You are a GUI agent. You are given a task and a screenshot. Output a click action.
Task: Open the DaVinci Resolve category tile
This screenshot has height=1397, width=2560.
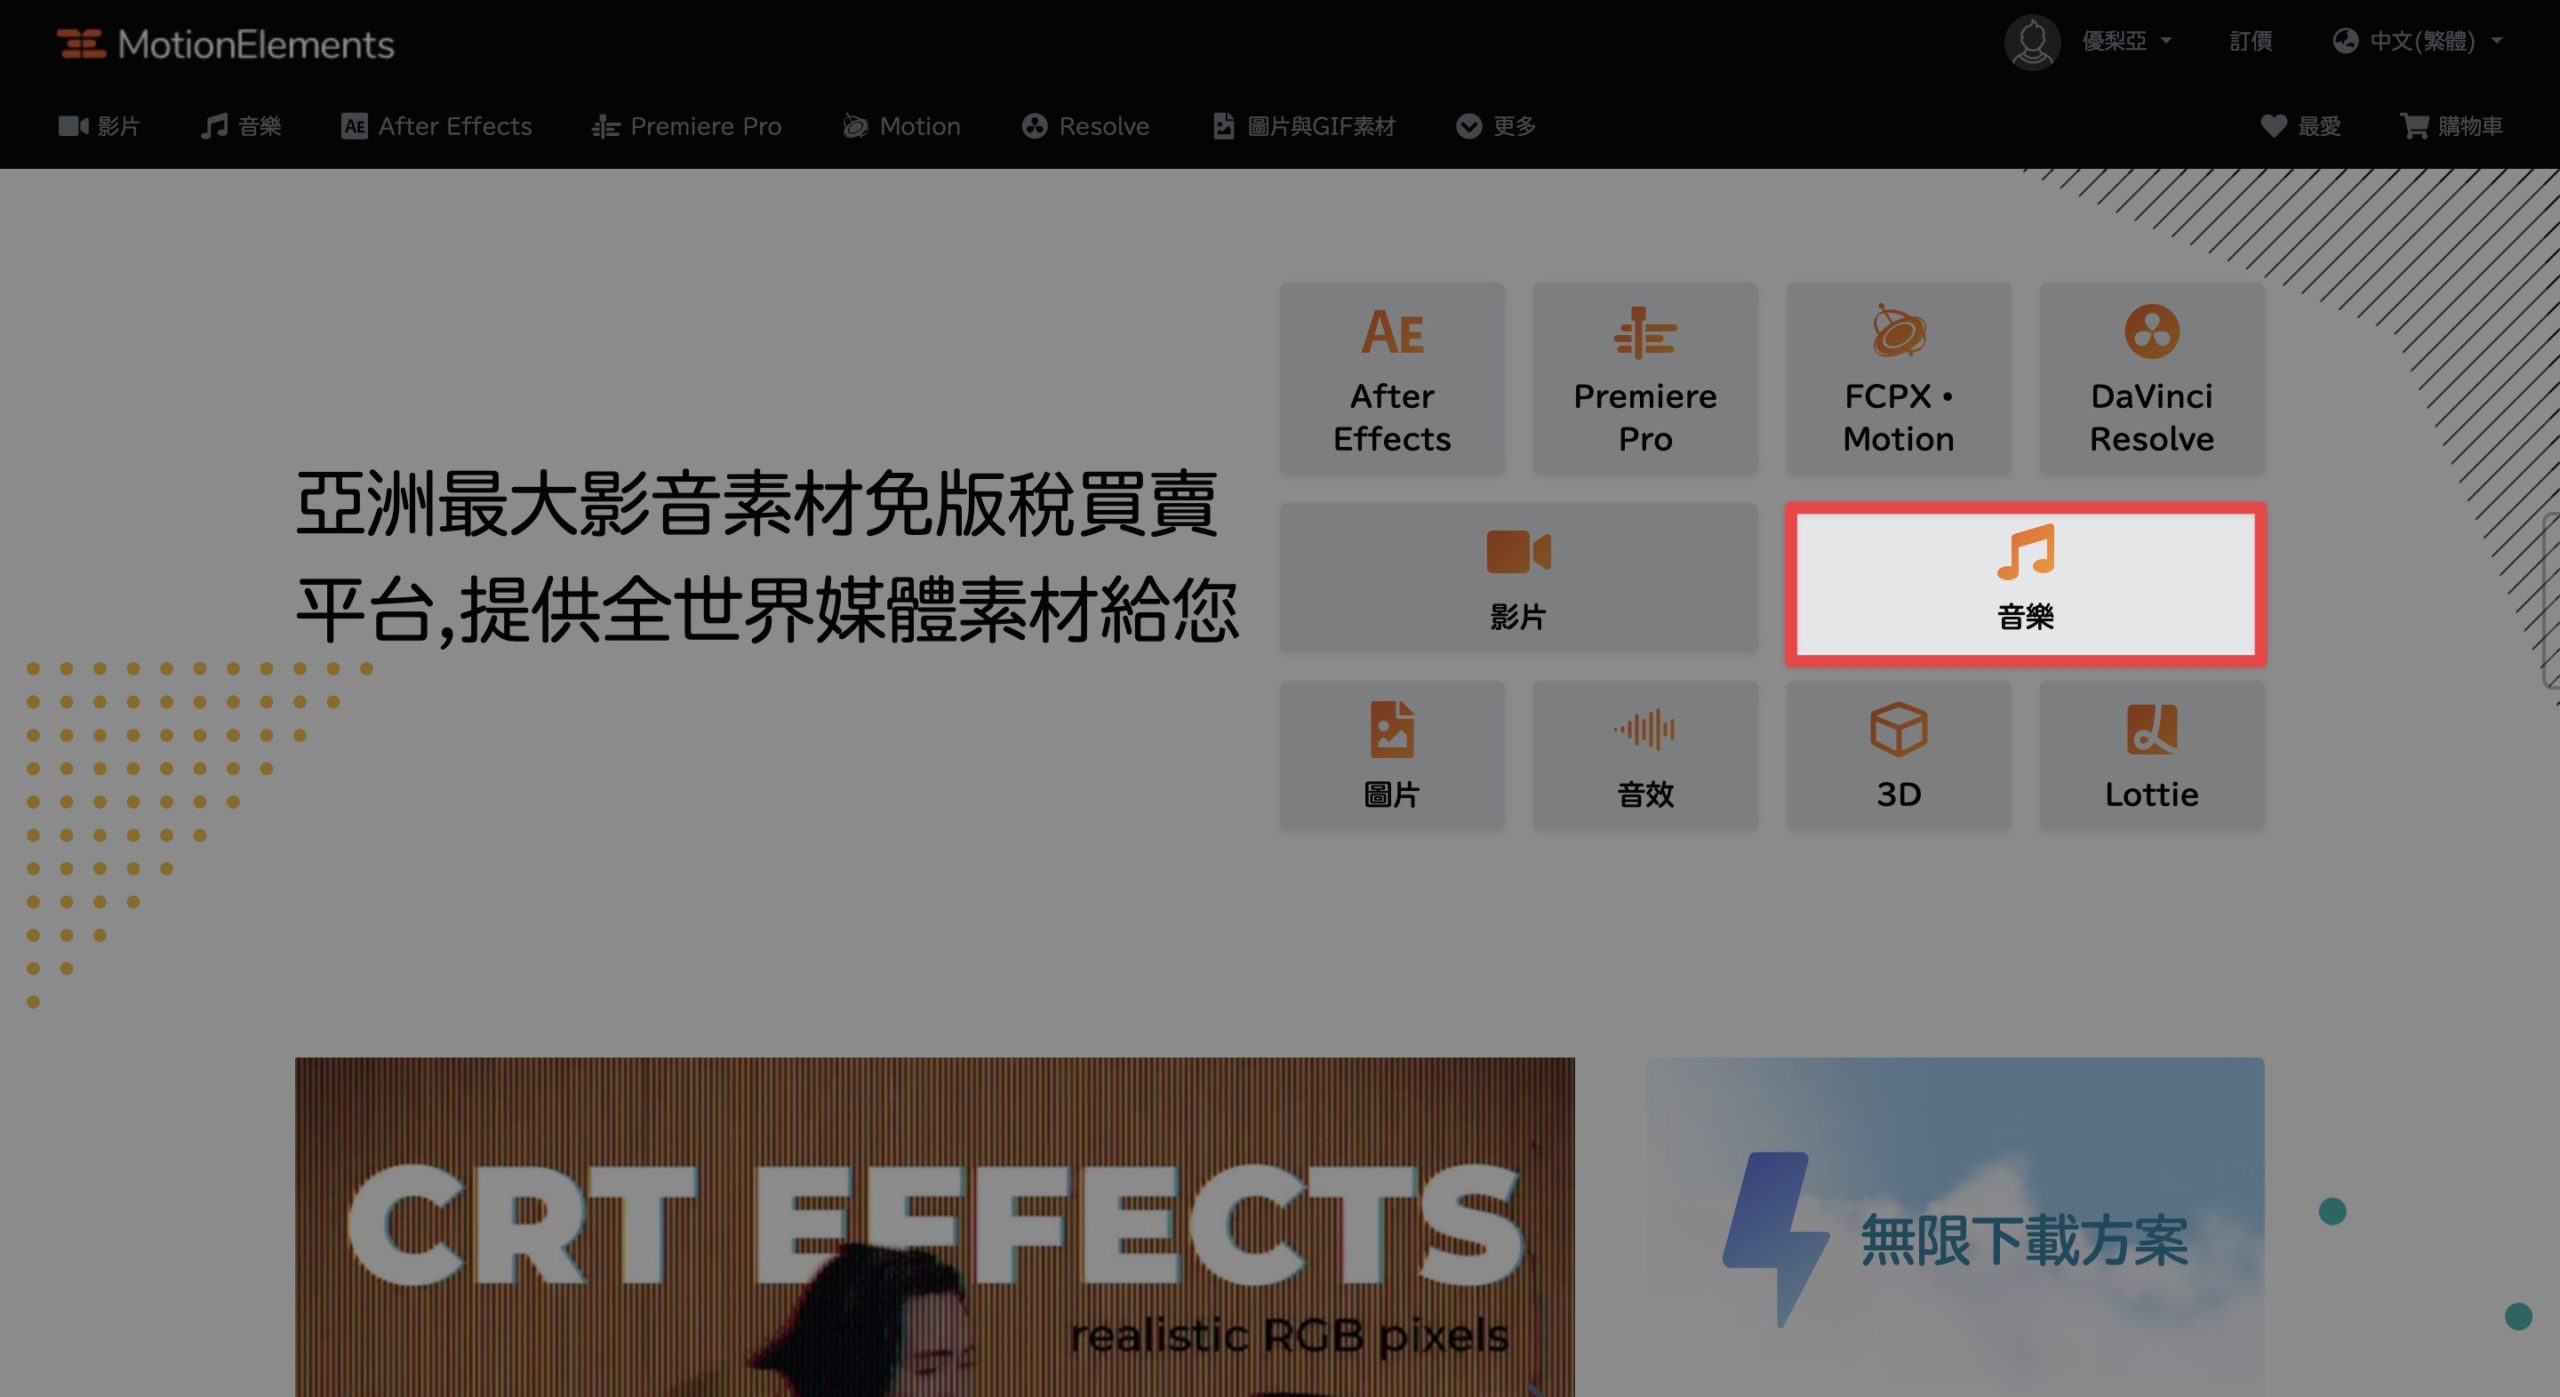point(2152,378)
